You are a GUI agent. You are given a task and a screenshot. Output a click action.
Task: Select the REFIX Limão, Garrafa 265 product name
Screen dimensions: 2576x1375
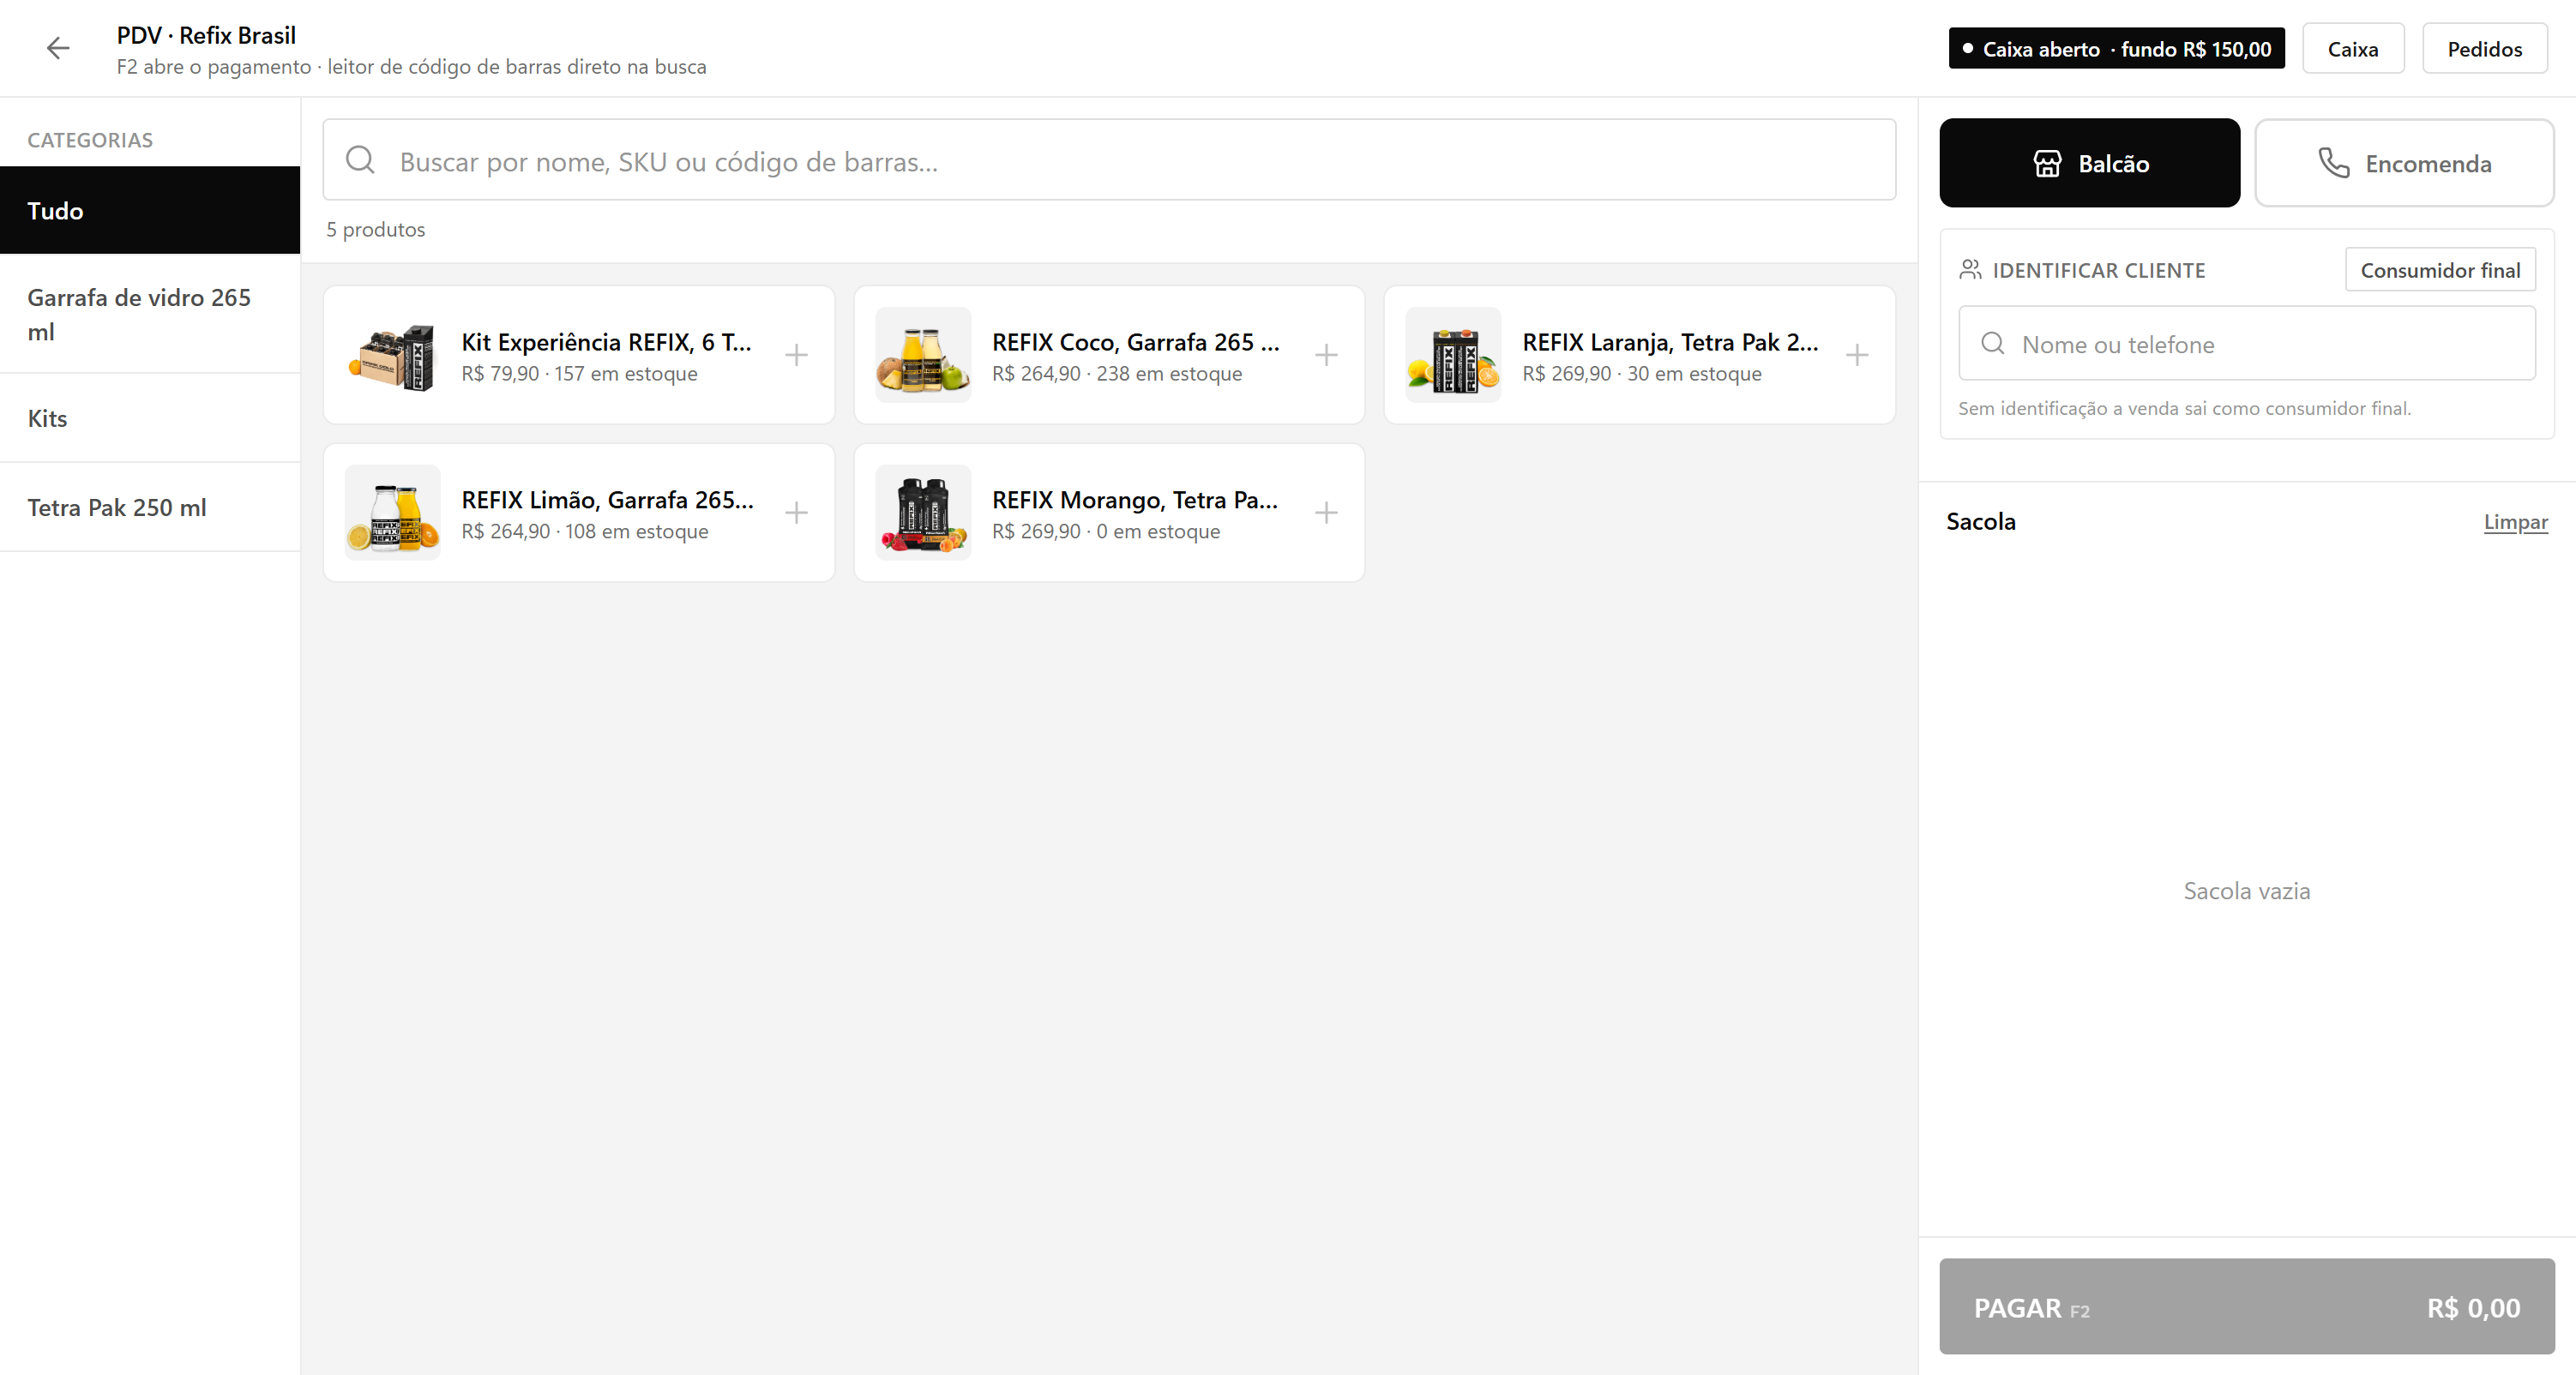pos(608,500)
